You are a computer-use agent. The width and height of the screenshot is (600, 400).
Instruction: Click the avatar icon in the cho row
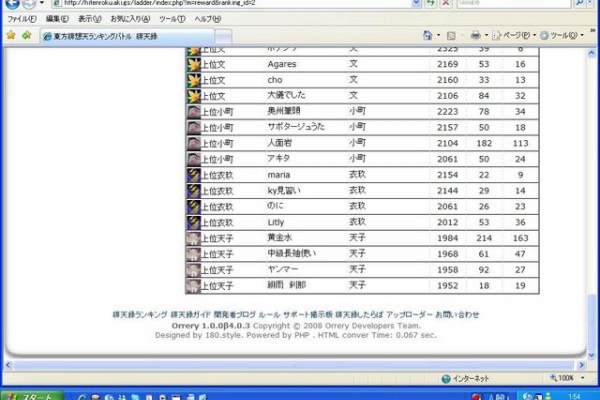click(194, 80)
